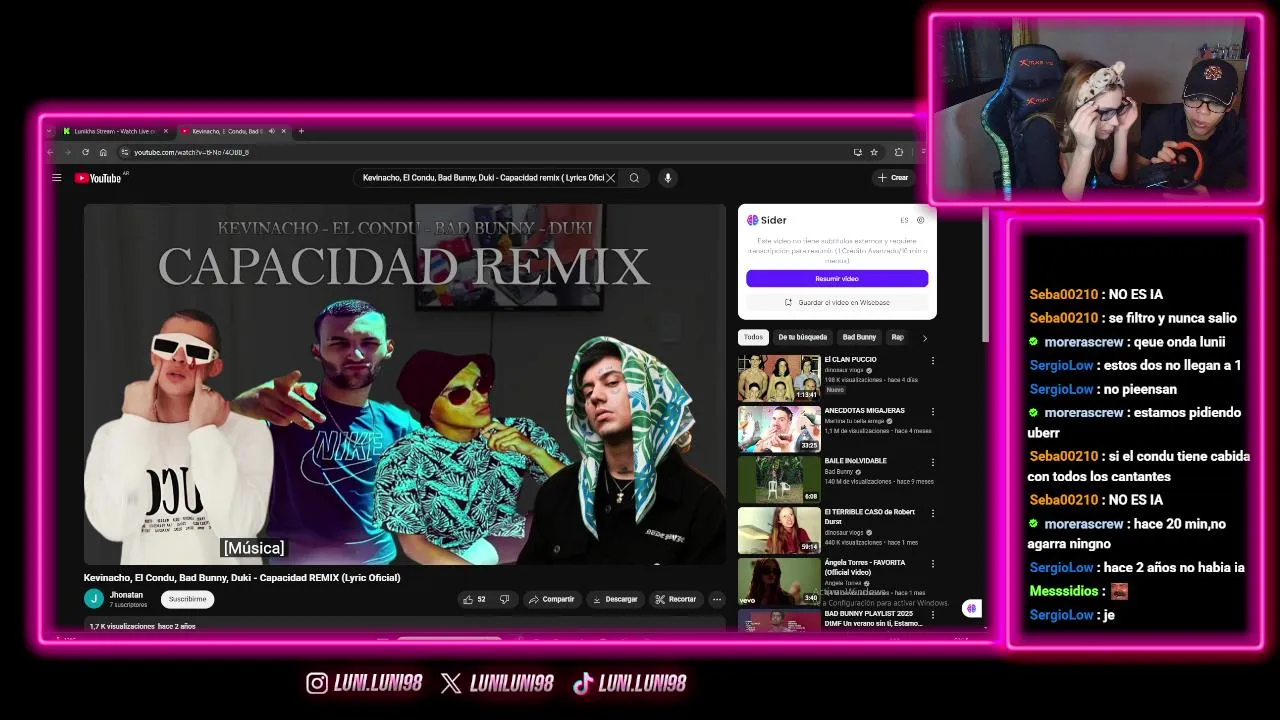Click the Suscribirme button
Screen dimensions: 1280x720
click(187, 599)
